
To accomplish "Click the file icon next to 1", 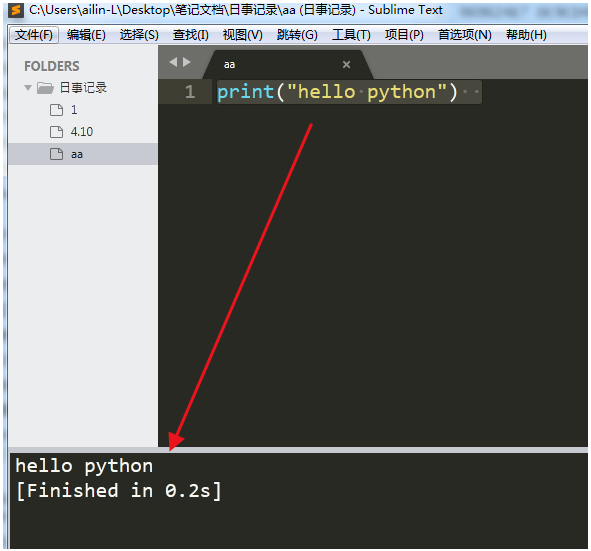I will tap(57, 110).
